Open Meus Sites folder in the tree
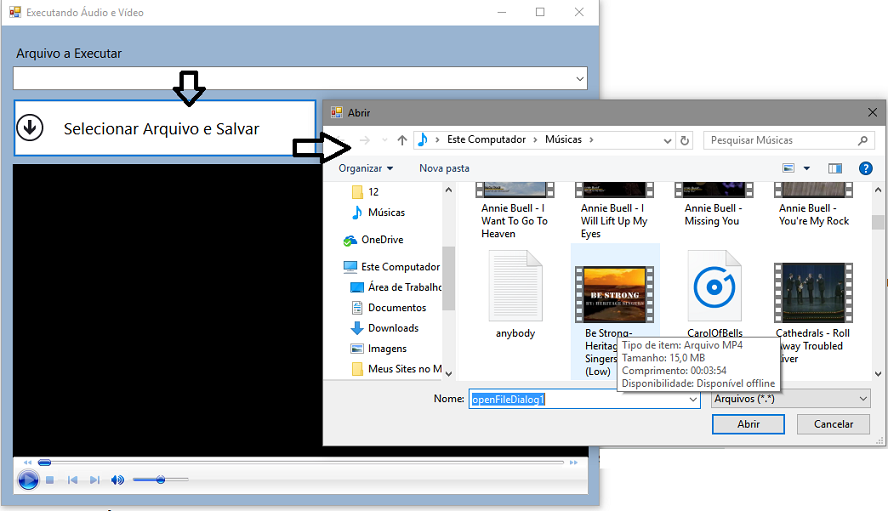888x511 pixels. coord(396,369)
